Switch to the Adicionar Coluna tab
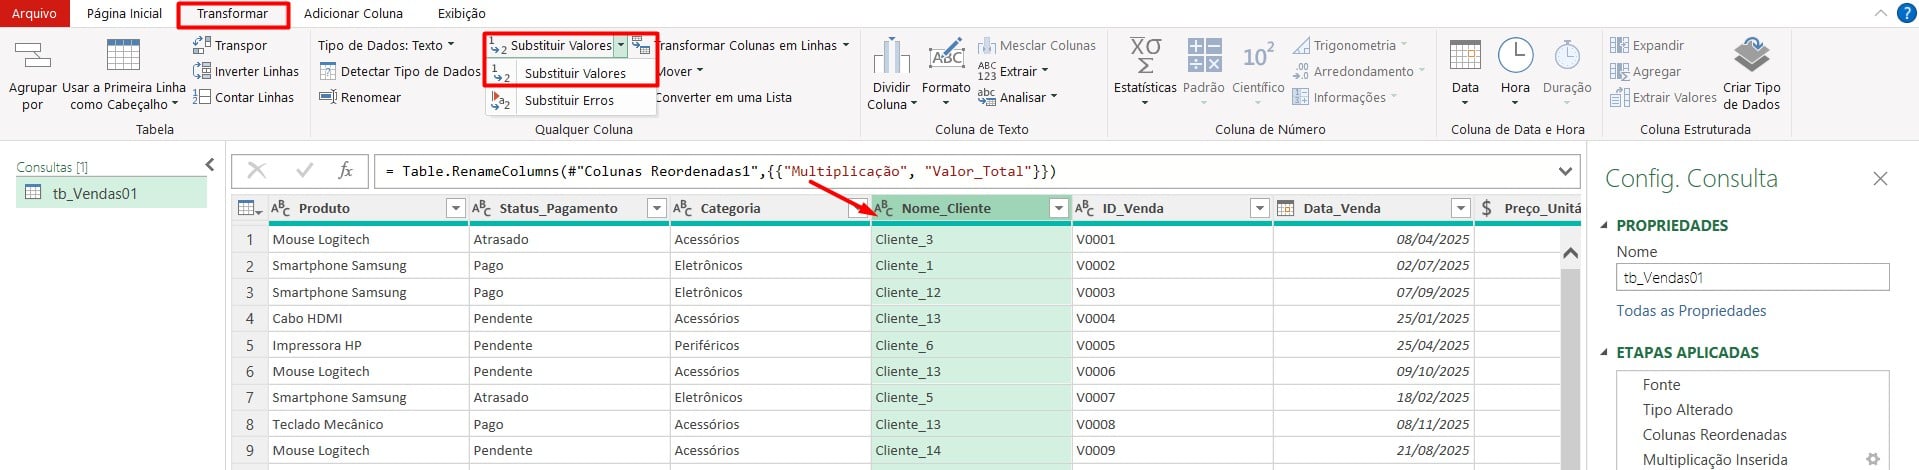Viewport: 1919px width, 470px height. pos(353,13)
